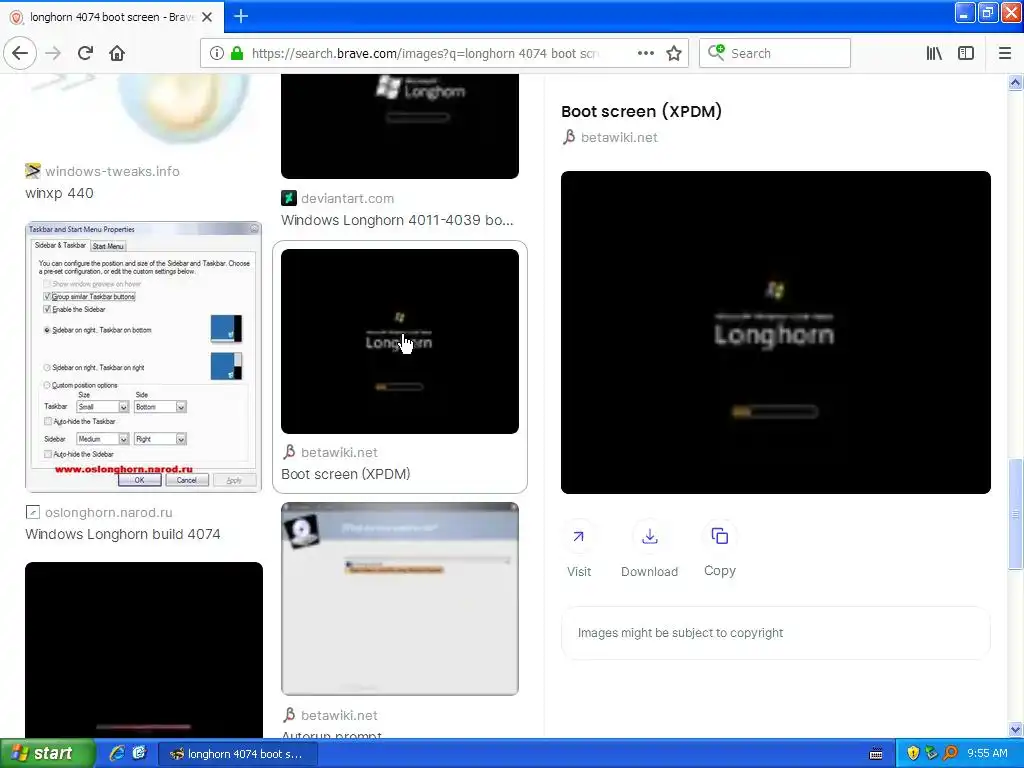Select the longhorn 4074 boot screen tab
This screenshot has width=1024, height=768.
(x=112, y=17)
